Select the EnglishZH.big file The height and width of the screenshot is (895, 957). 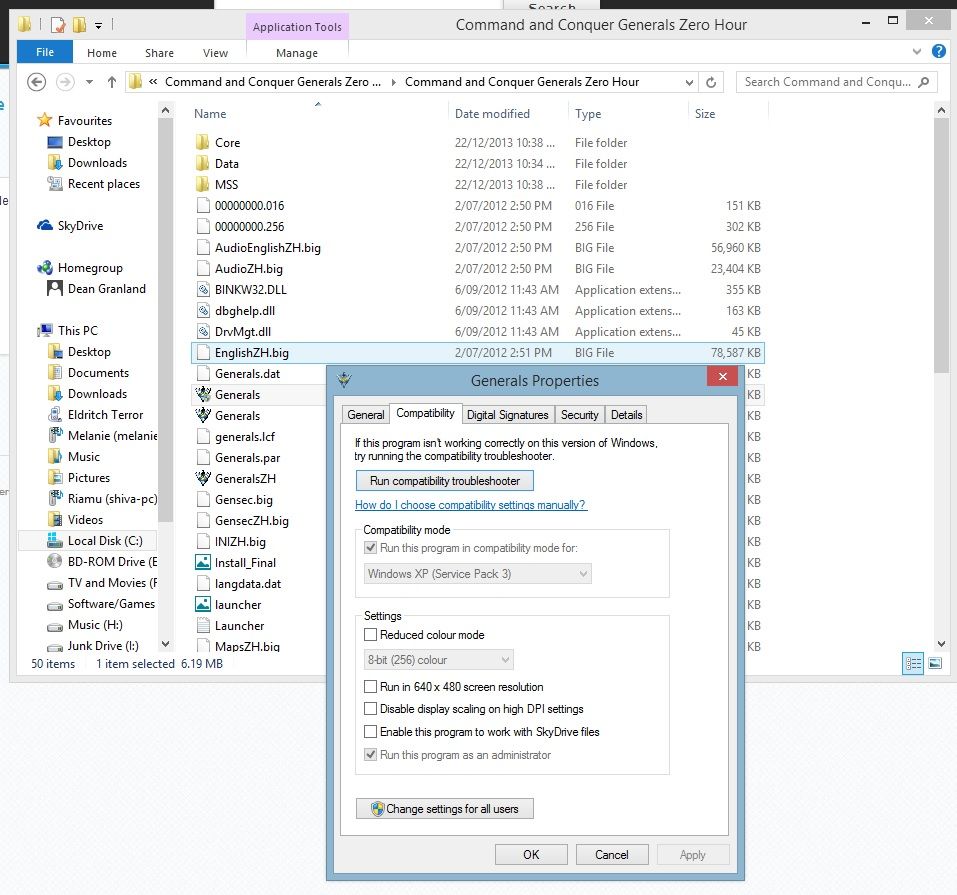478,352
